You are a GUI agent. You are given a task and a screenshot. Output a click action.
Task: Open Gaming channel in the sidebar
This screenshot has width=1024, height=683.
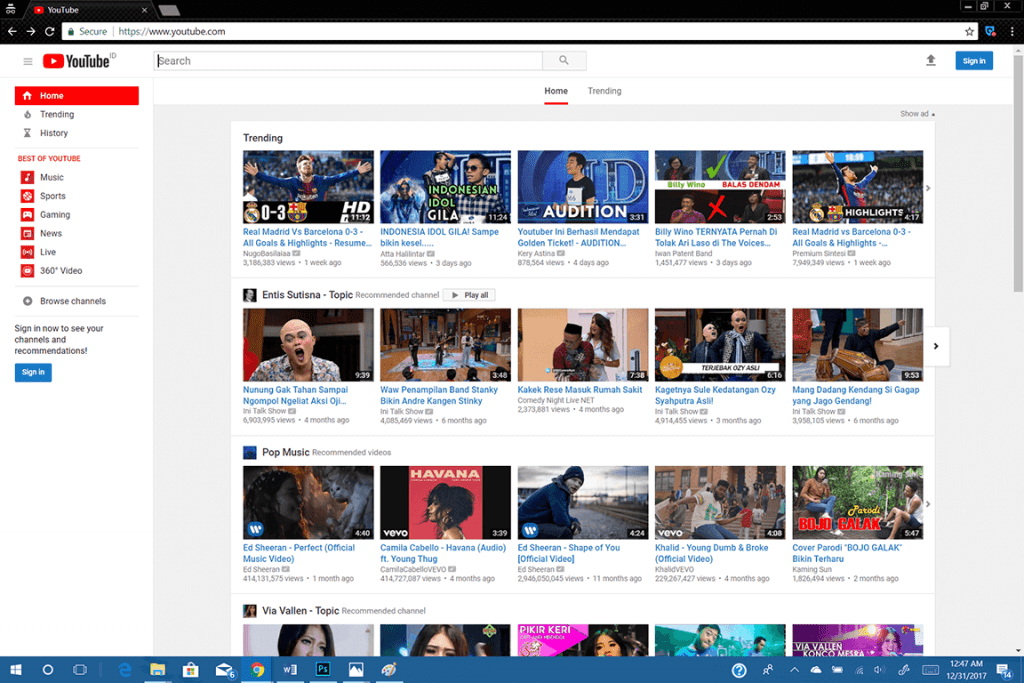tap(54, 215)
